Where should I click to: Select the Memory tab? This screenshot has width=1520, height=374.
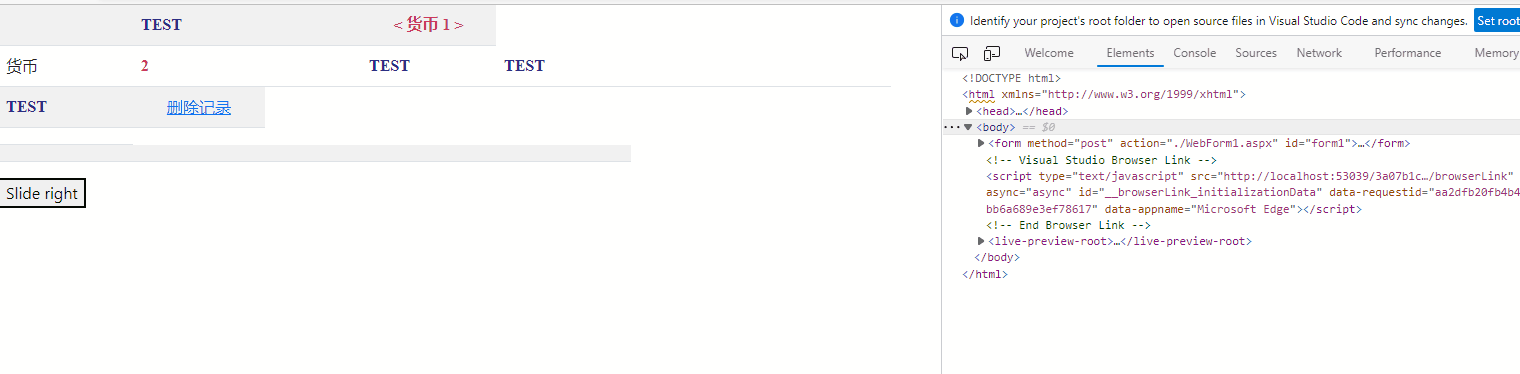1496,53
